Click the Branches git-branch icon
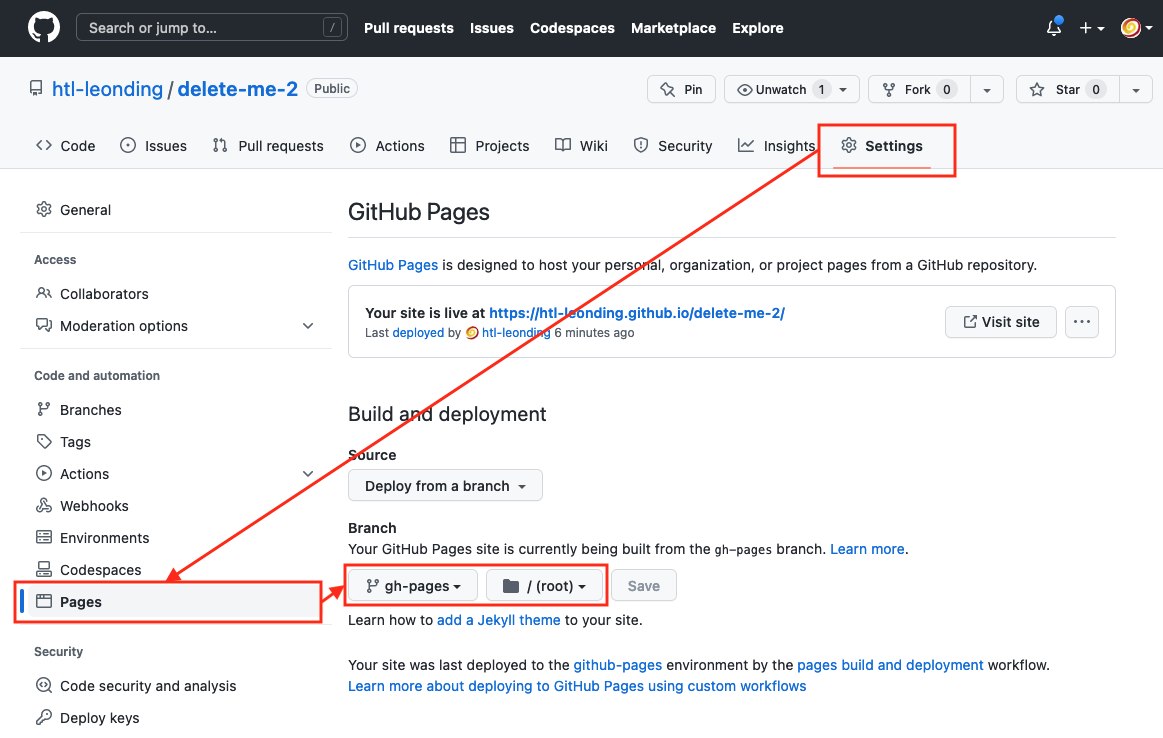The width and height of the screenshot is (1163, 738). click(44, 409)
